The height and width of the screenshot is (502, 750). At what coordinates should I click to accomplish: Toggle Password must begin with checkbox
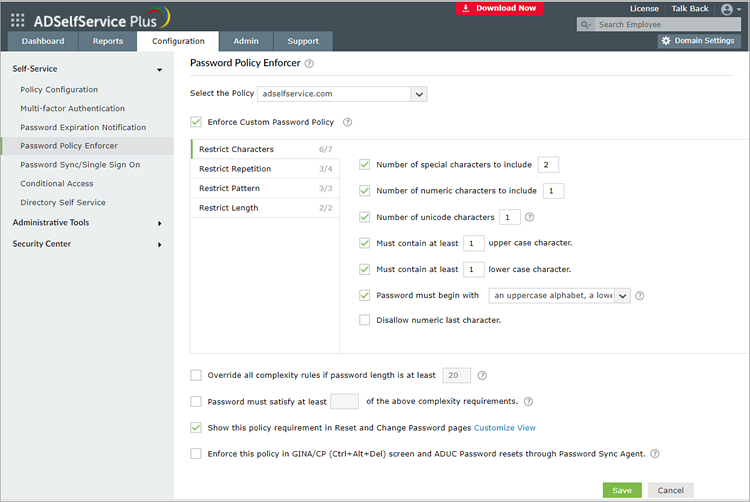[364, 295]
